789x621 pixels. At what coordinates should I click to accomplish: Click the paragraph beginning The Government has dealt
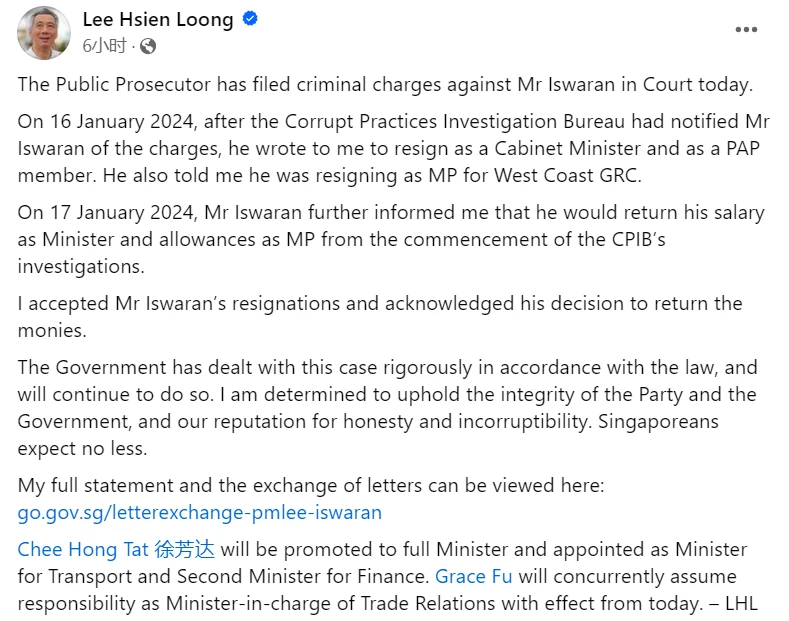pos(387,408)
